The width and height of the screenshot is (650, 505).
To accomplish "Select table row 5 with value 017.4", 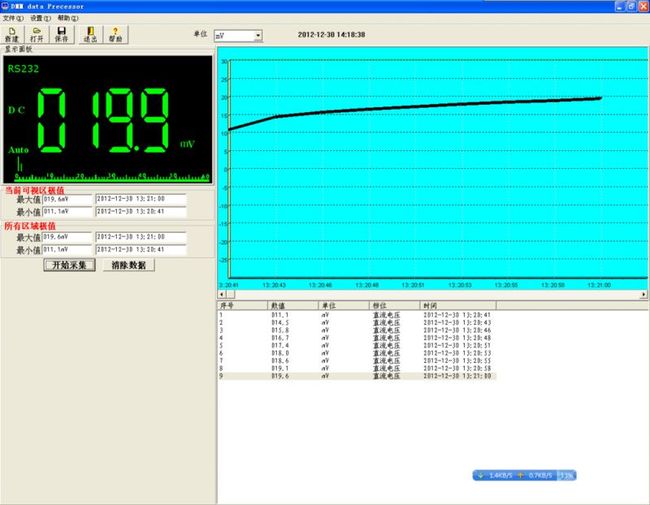I will click(x=357, y=345).
